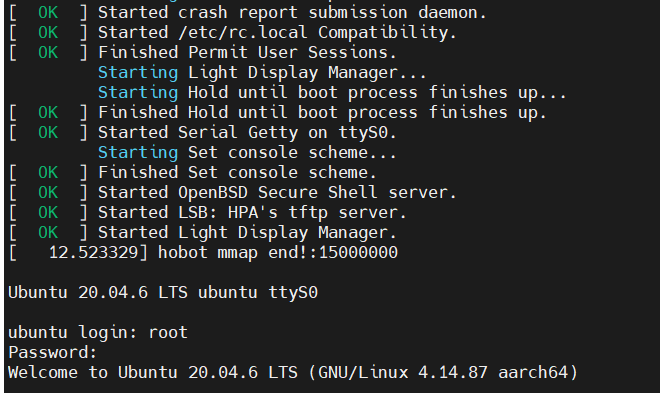Click the 'ubuntu login: root' line
This screenshot has height=393, width=660.
point(98,332)
